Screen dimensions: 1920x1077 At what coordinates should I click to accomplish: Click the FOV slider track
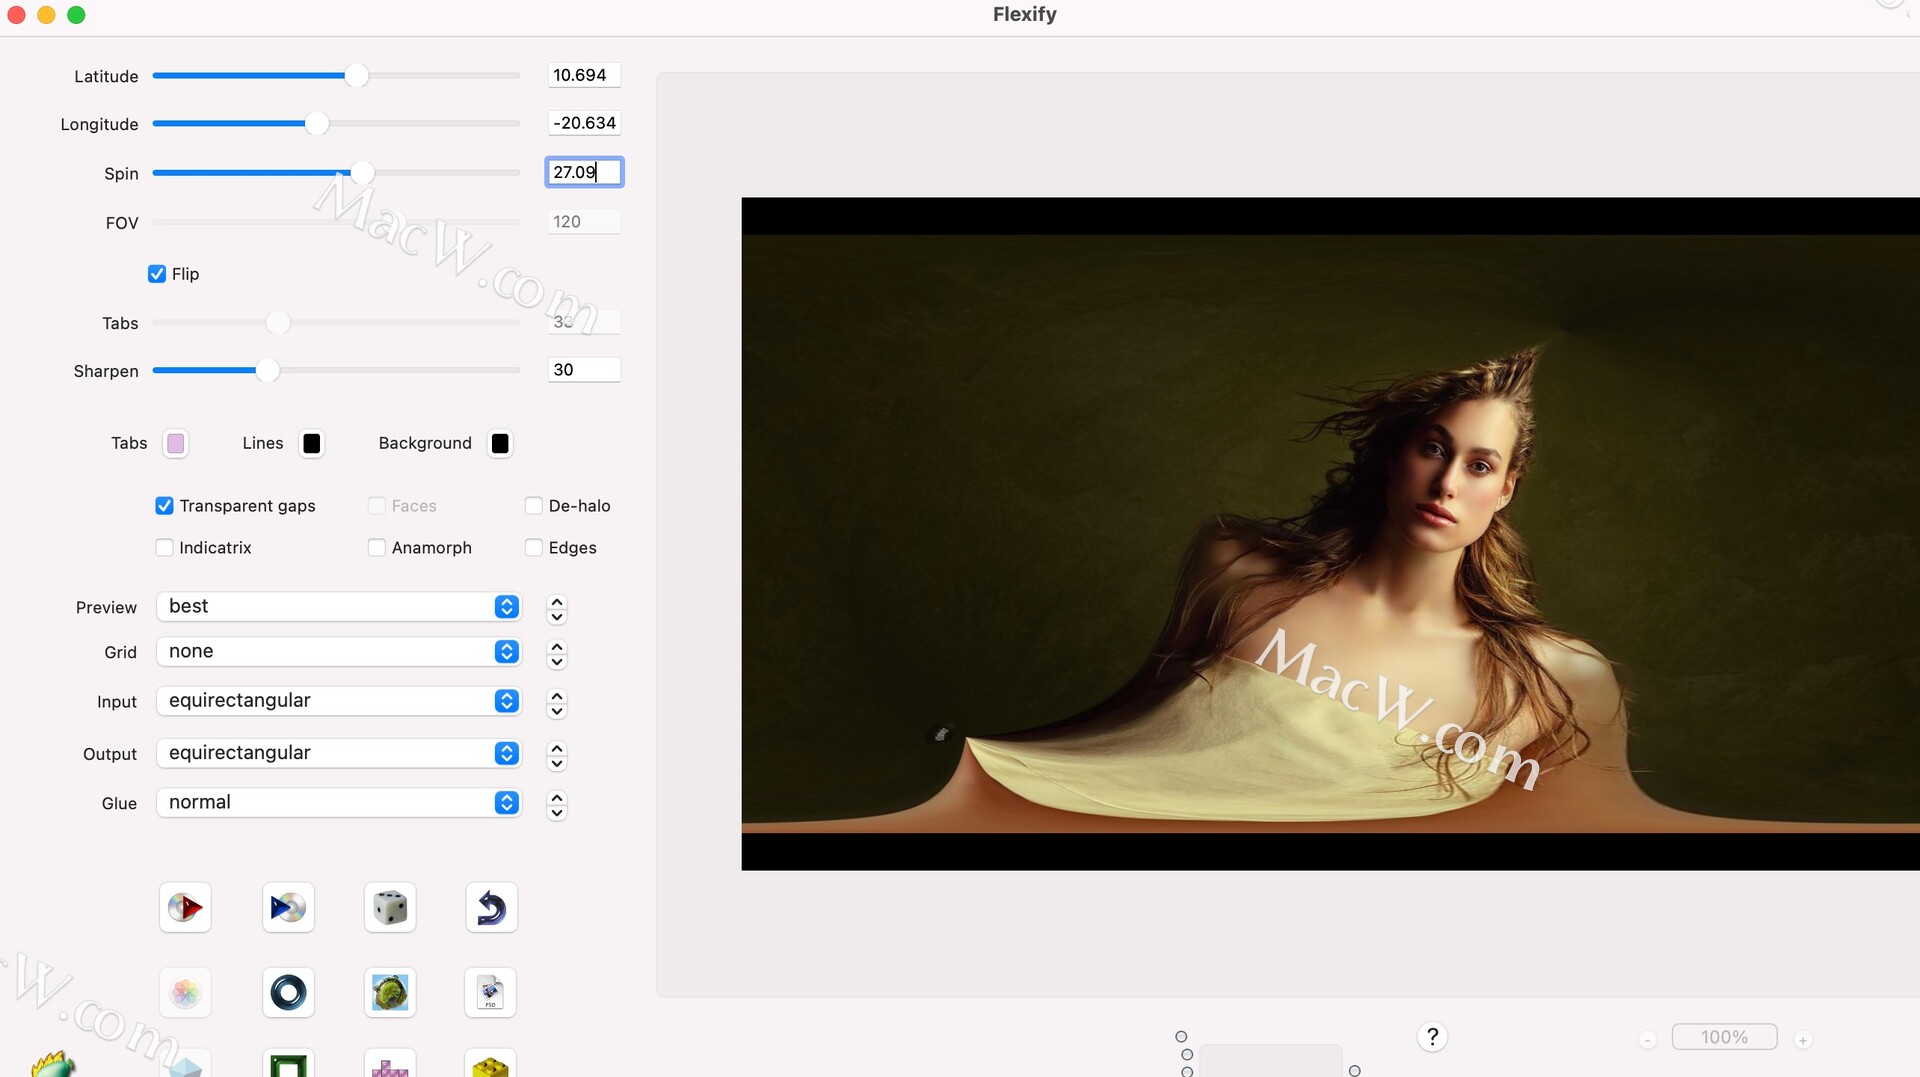point(336,222)
